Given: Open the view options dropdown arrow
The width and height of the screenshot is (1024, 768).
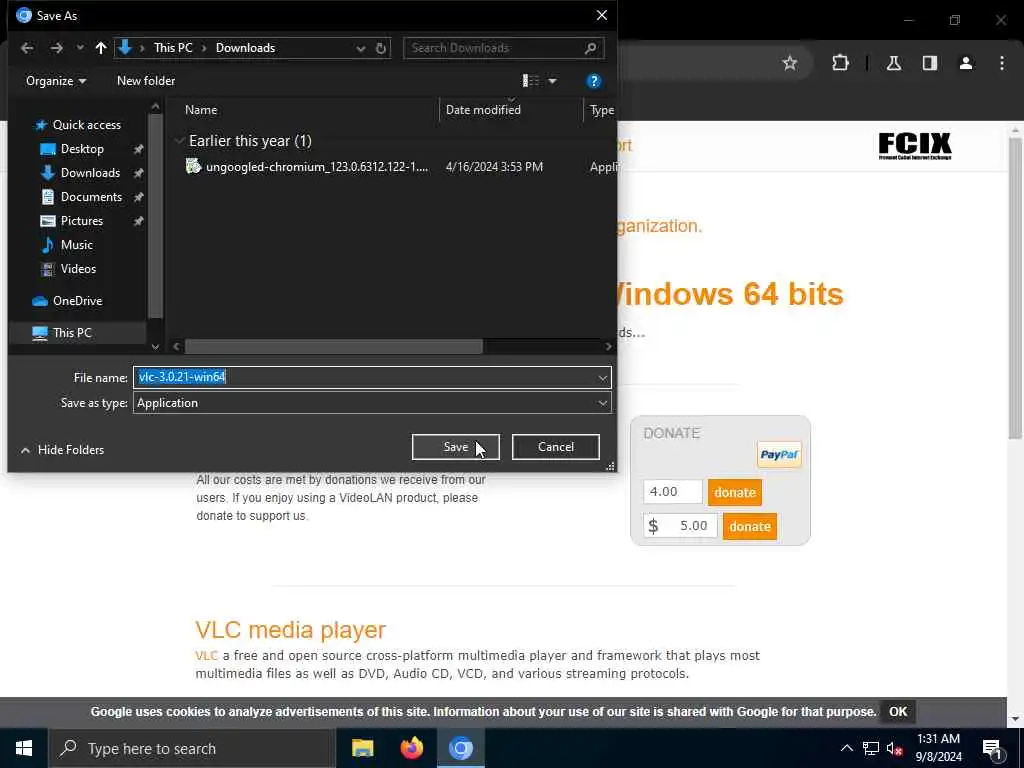Looking at the screenshot, I should [x=552, y=81].
